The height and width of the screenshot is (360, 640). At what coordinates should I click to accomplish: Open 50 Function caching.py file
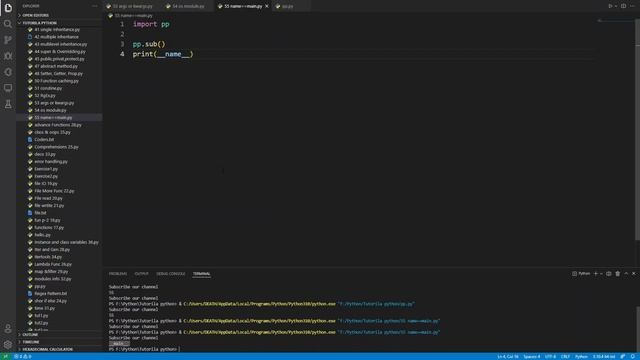coord(59,81)
